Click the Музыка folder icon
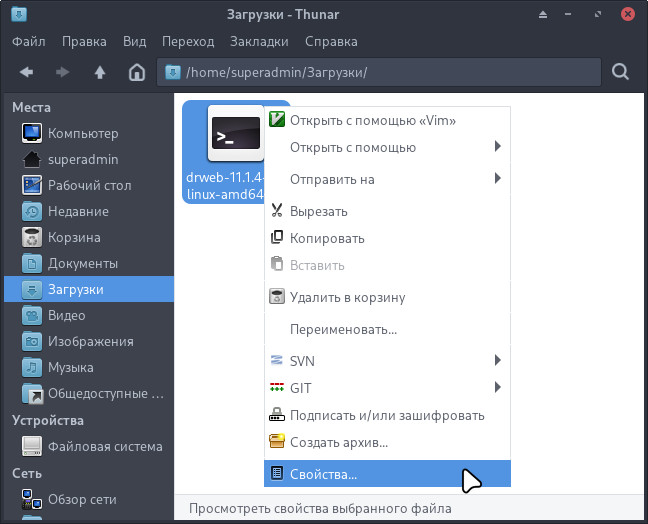 [32, 367]
